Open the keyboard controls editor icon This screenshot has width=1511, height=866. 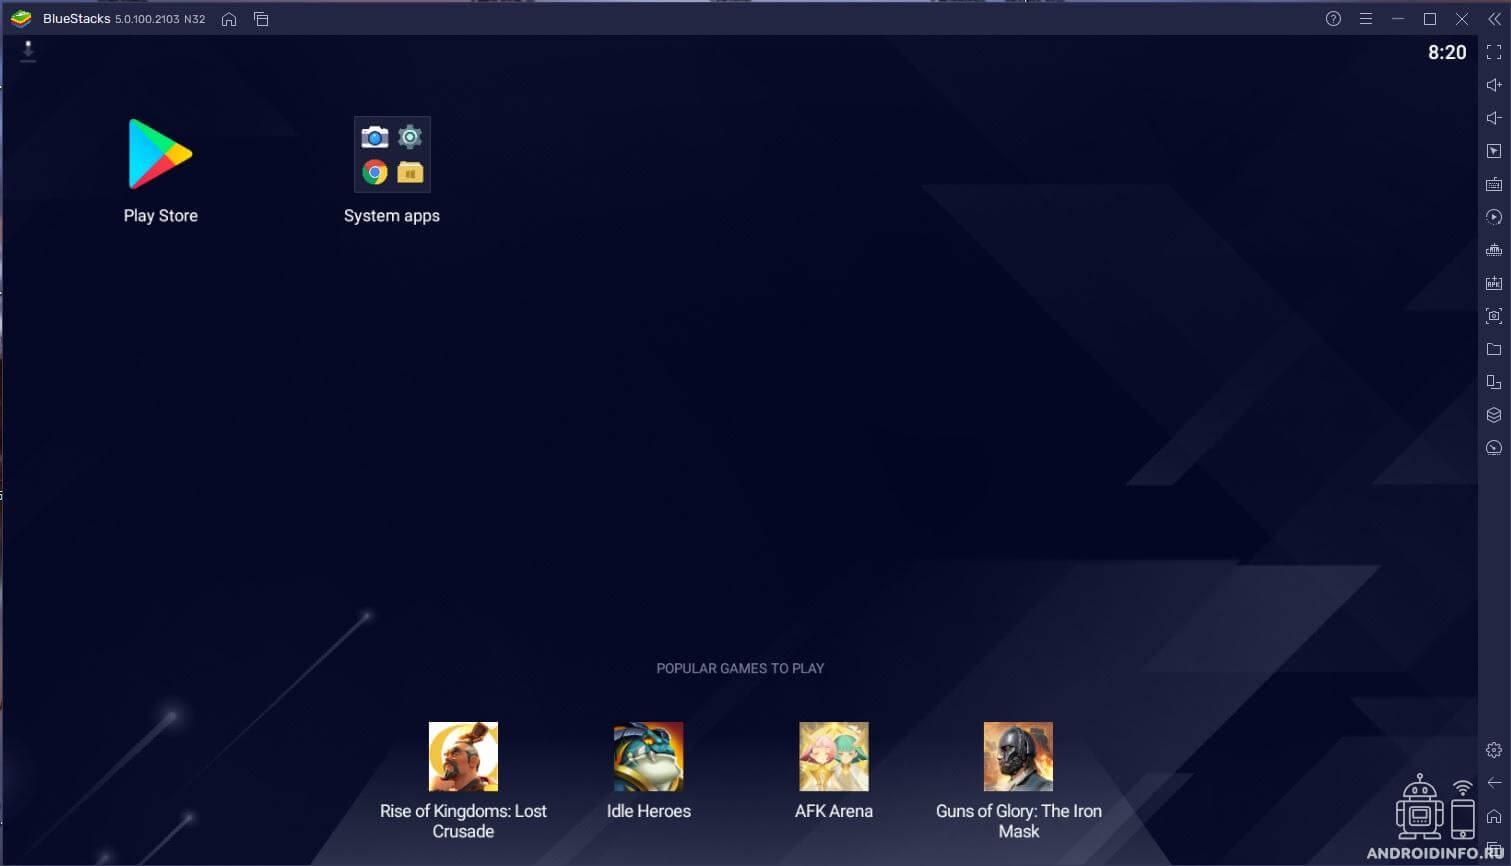click(x=1494, y=184)
